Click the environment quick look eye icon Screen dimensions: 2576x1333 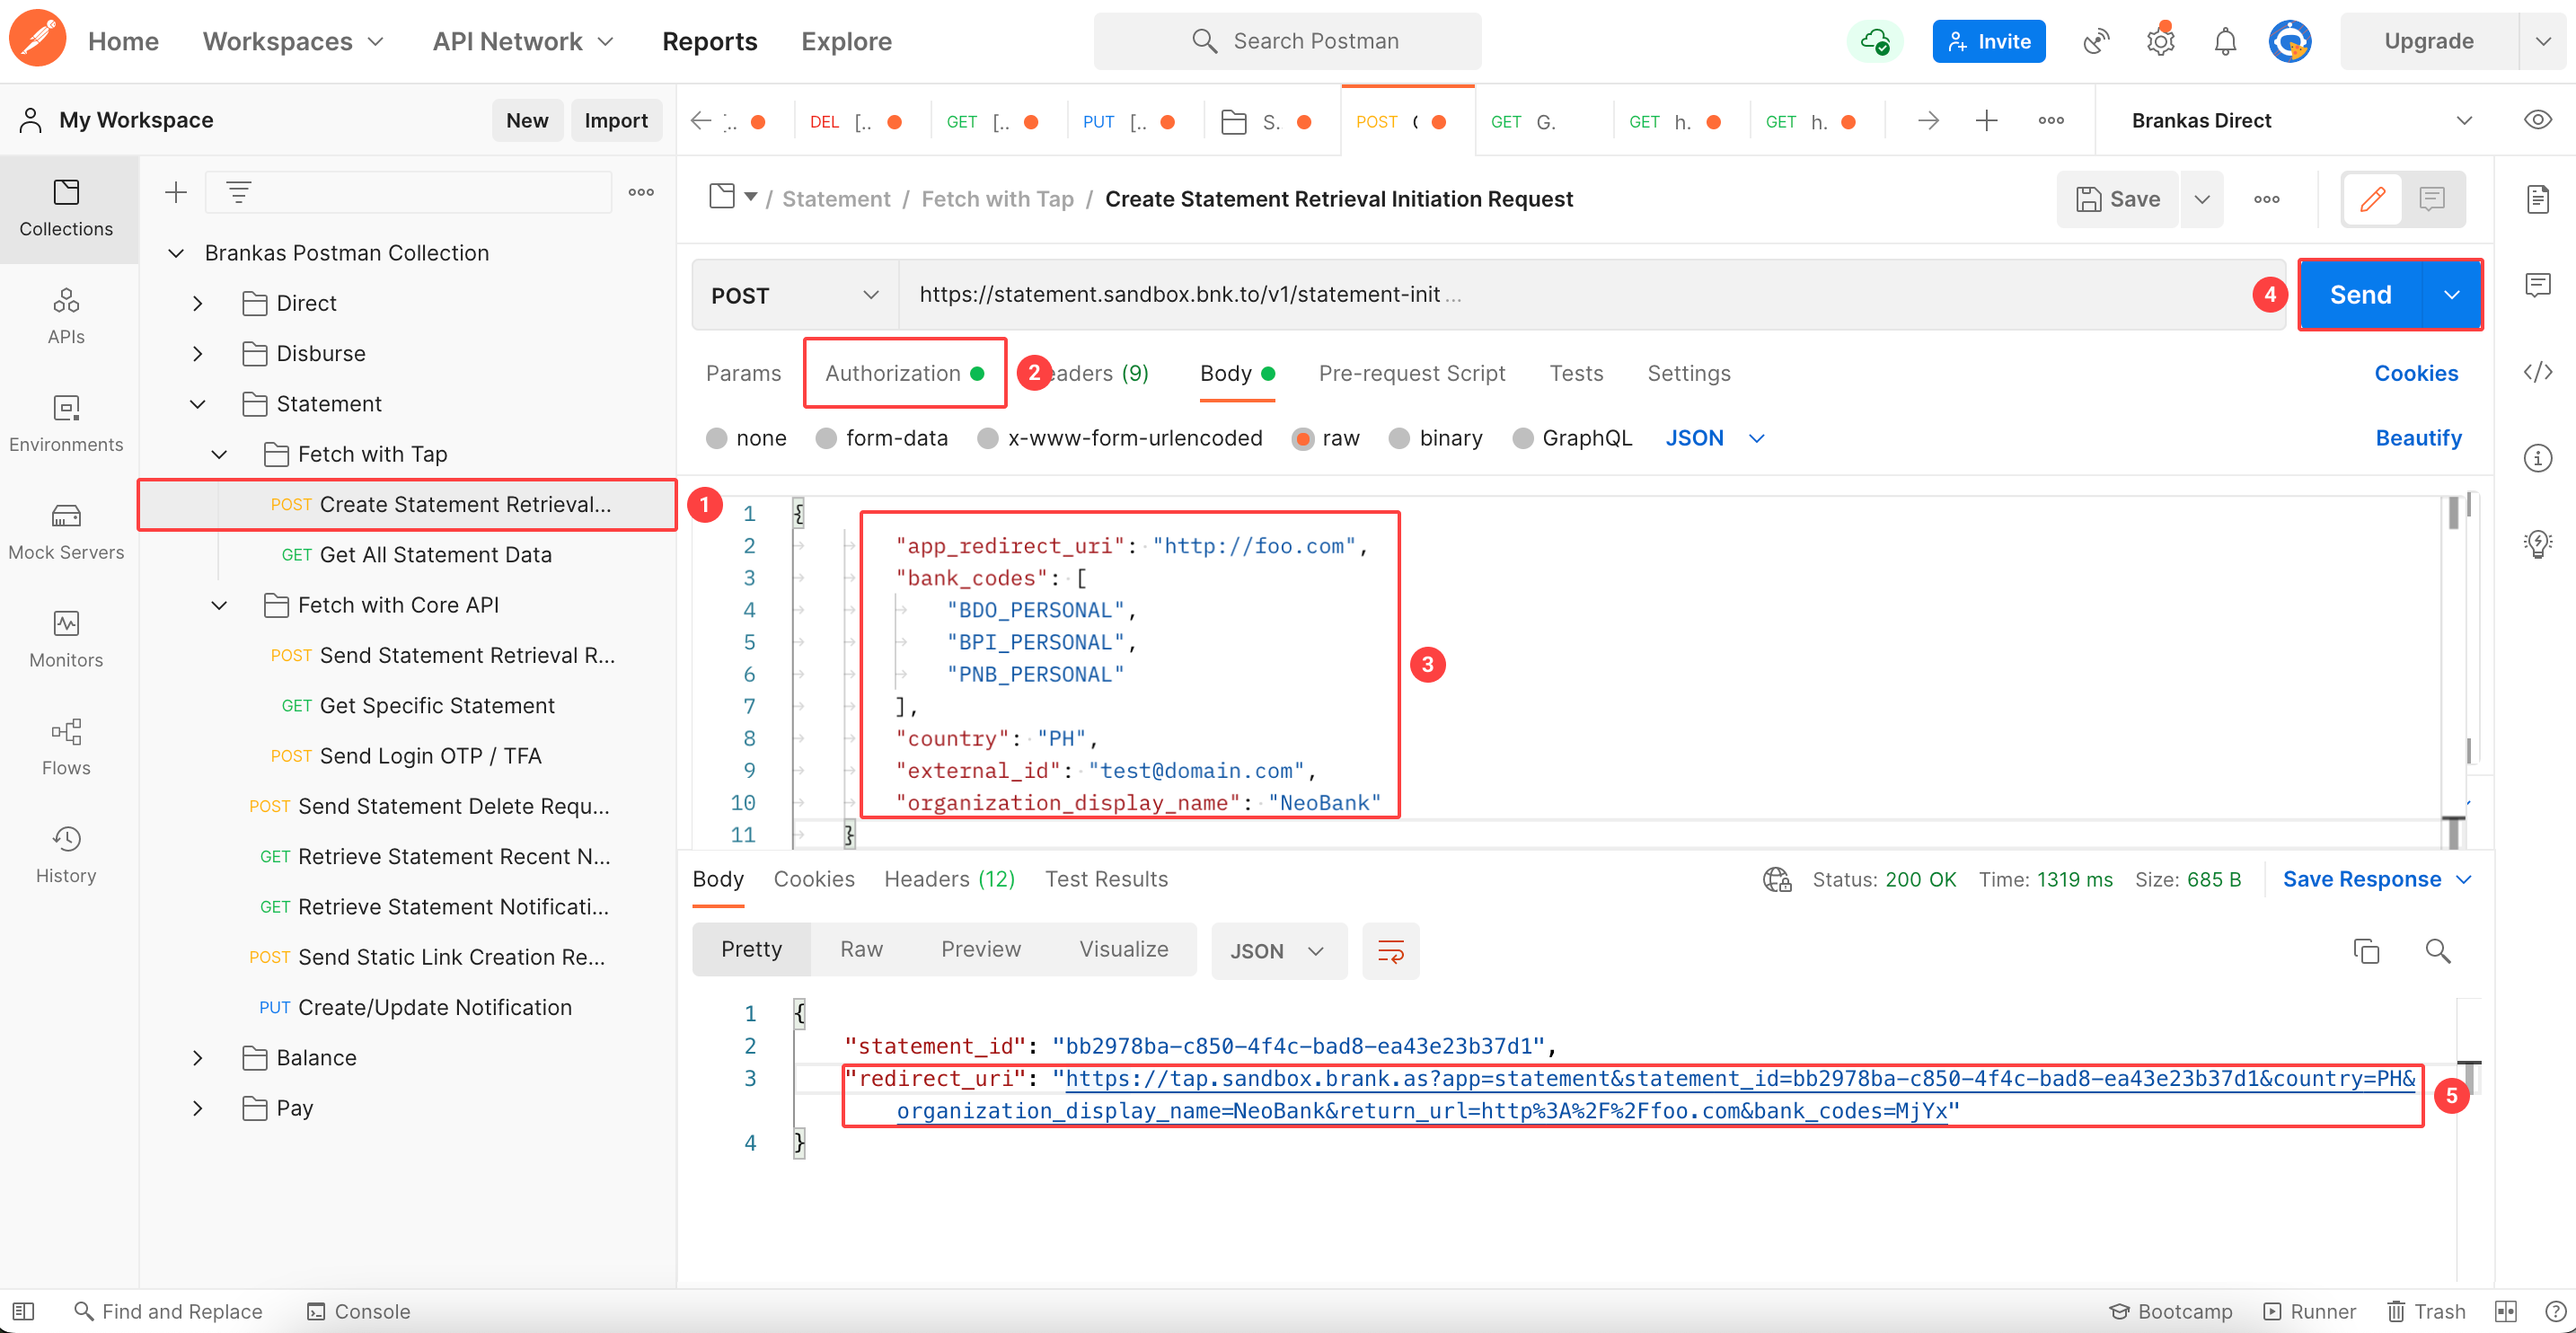[x=2537, y=120]
